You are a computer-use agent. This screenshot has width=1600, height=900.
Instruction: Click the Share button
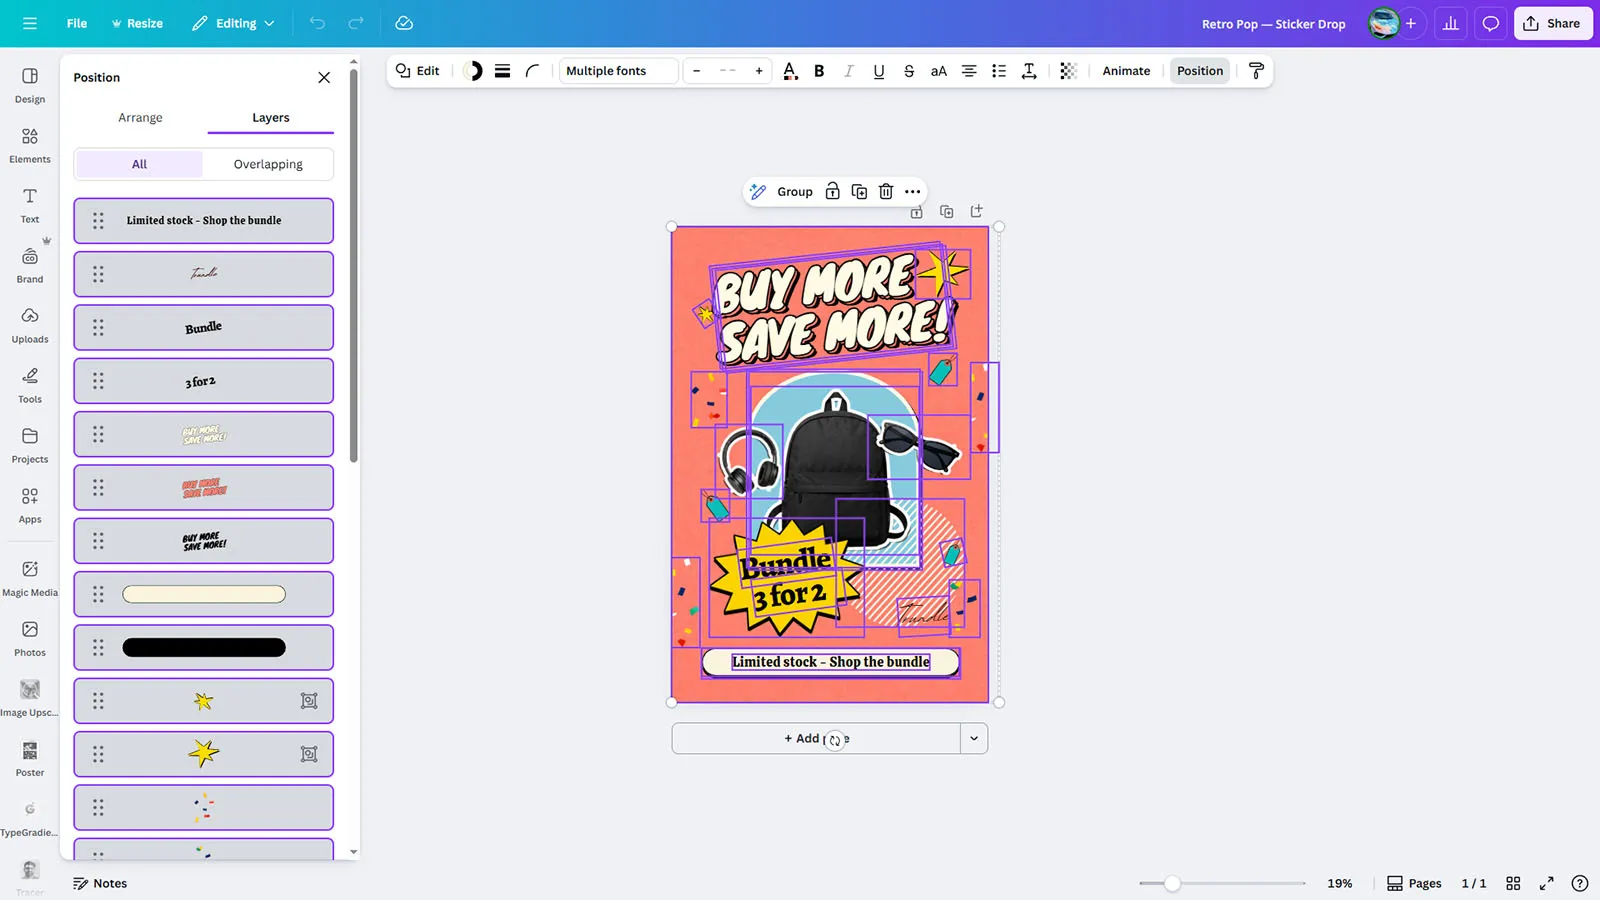pyautogui.click(x=1552, y=23)
